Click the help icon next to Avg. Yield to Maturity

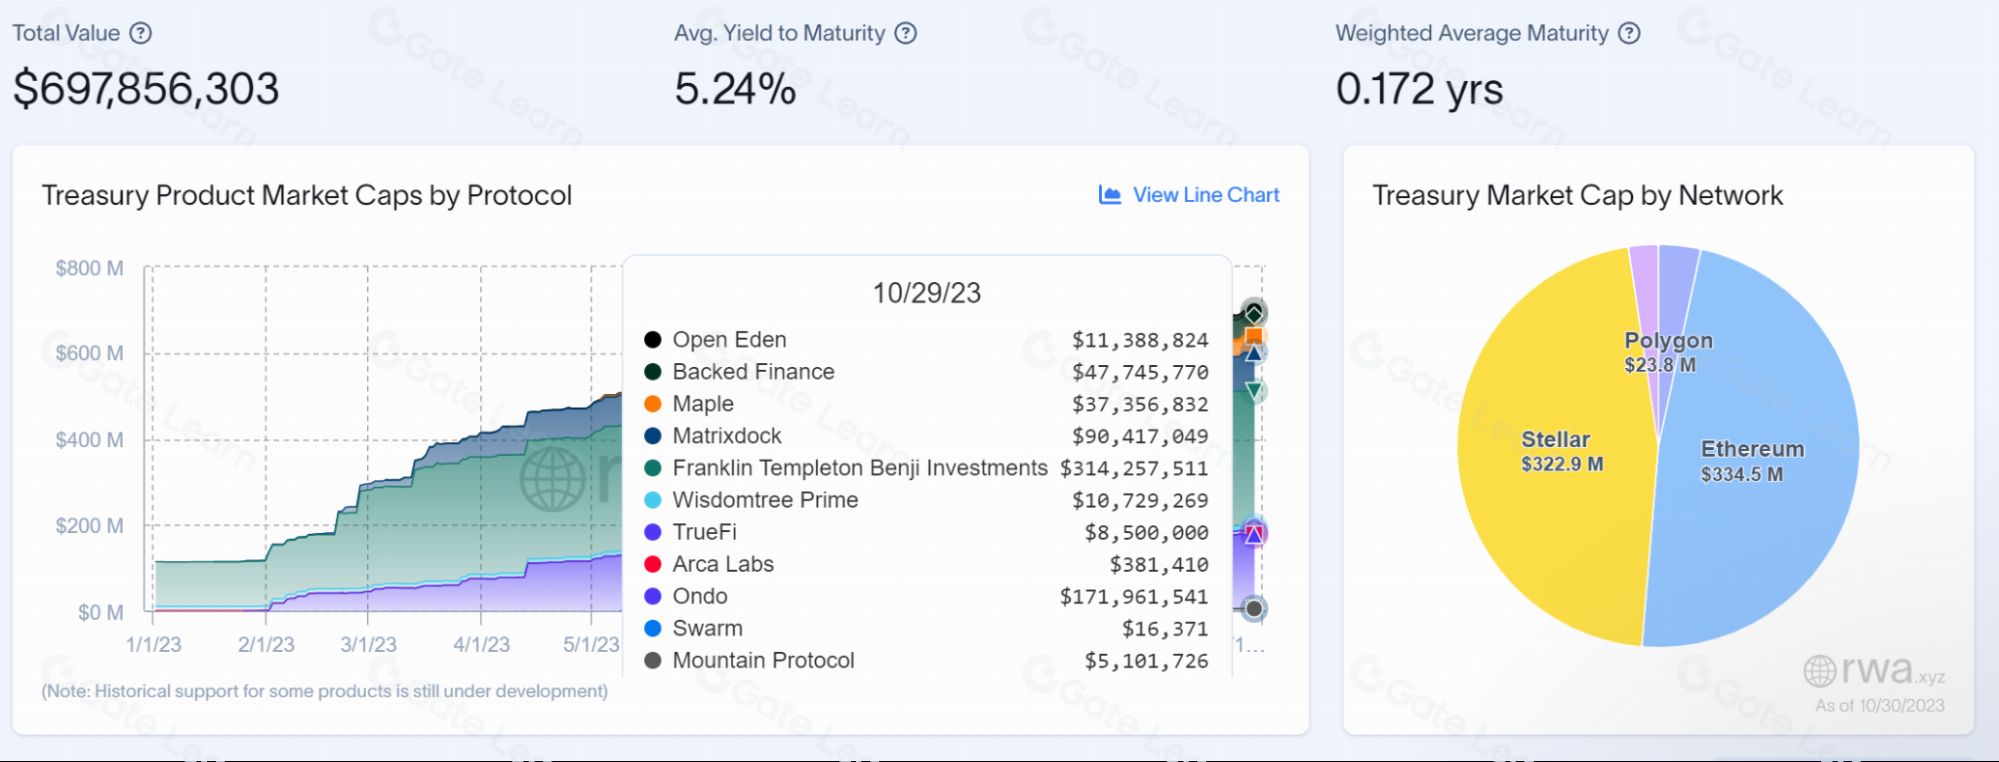click(x=905, y=33)
